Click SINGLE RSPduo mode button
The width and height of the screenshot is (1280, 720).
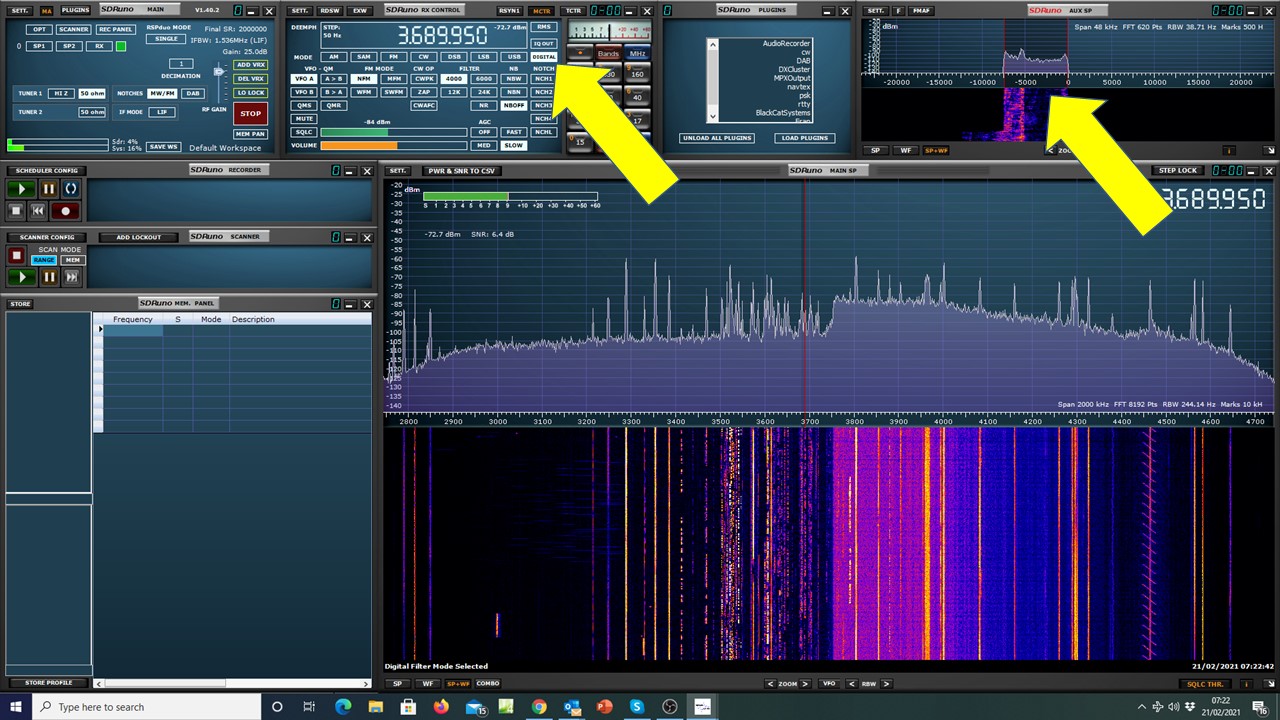tap(165, 39)
